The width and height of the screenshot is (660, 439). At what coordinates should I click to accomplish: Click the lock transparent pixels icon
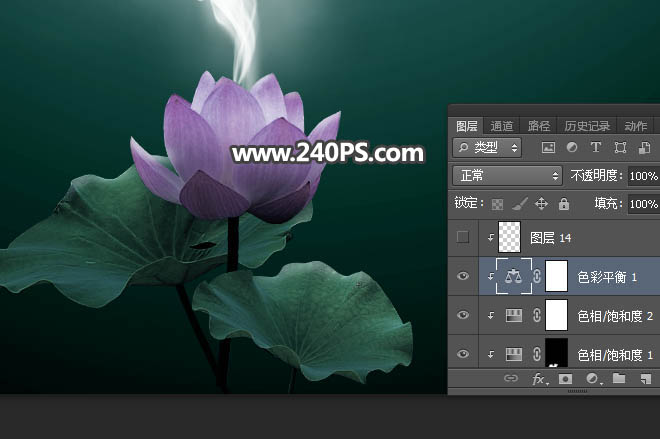click(x=497, y=204)
